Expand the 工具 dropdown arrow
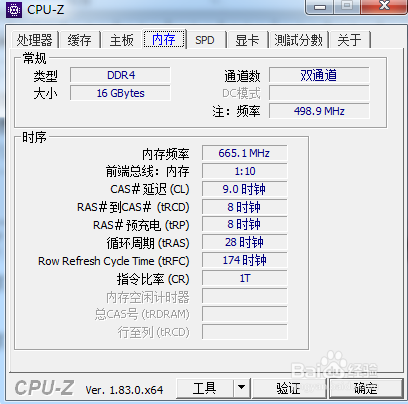Image resolution: width=408 pixels, height=404 pixels. coord(242,388)
